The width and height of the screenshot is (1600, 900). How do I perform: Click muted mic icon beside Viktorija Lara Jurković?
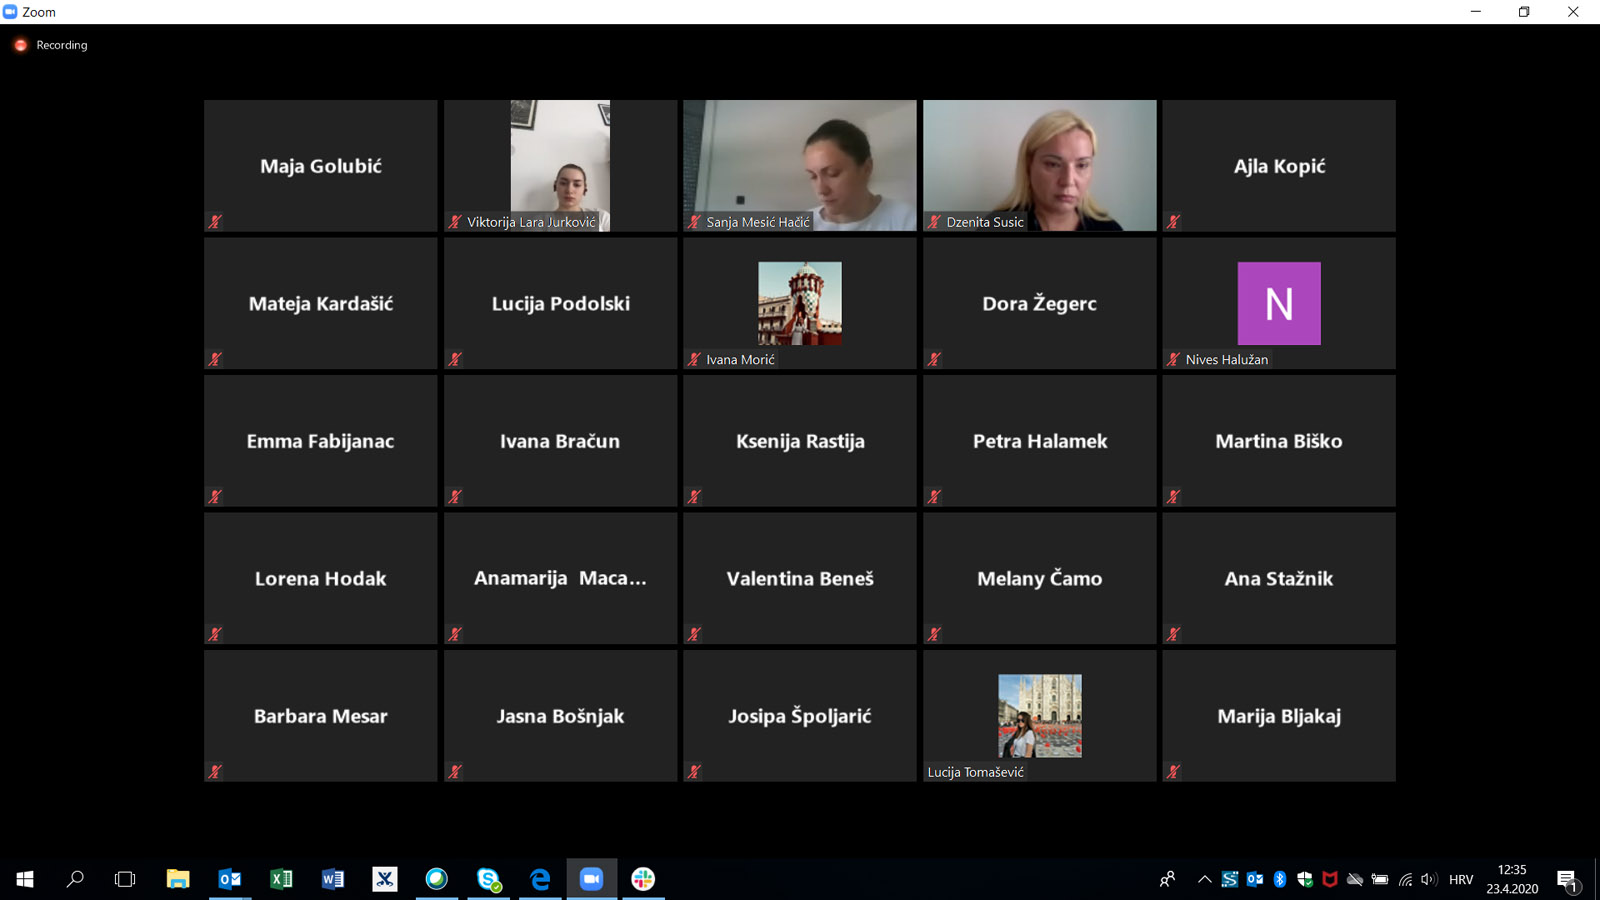tap(455, 222)
